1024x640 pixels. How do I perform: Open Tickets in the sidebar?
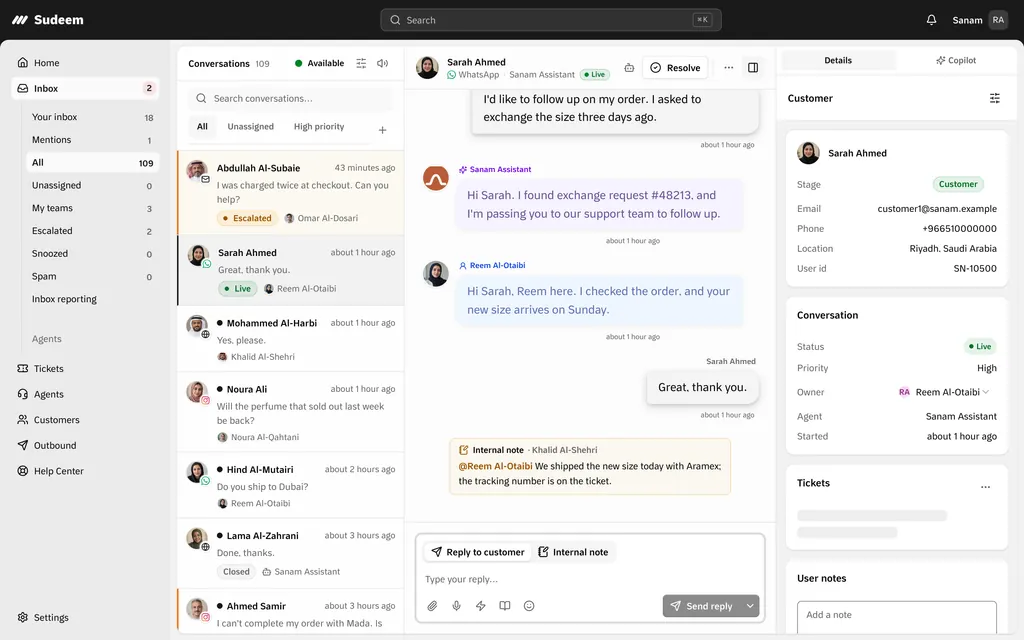(x=85, y=368)
